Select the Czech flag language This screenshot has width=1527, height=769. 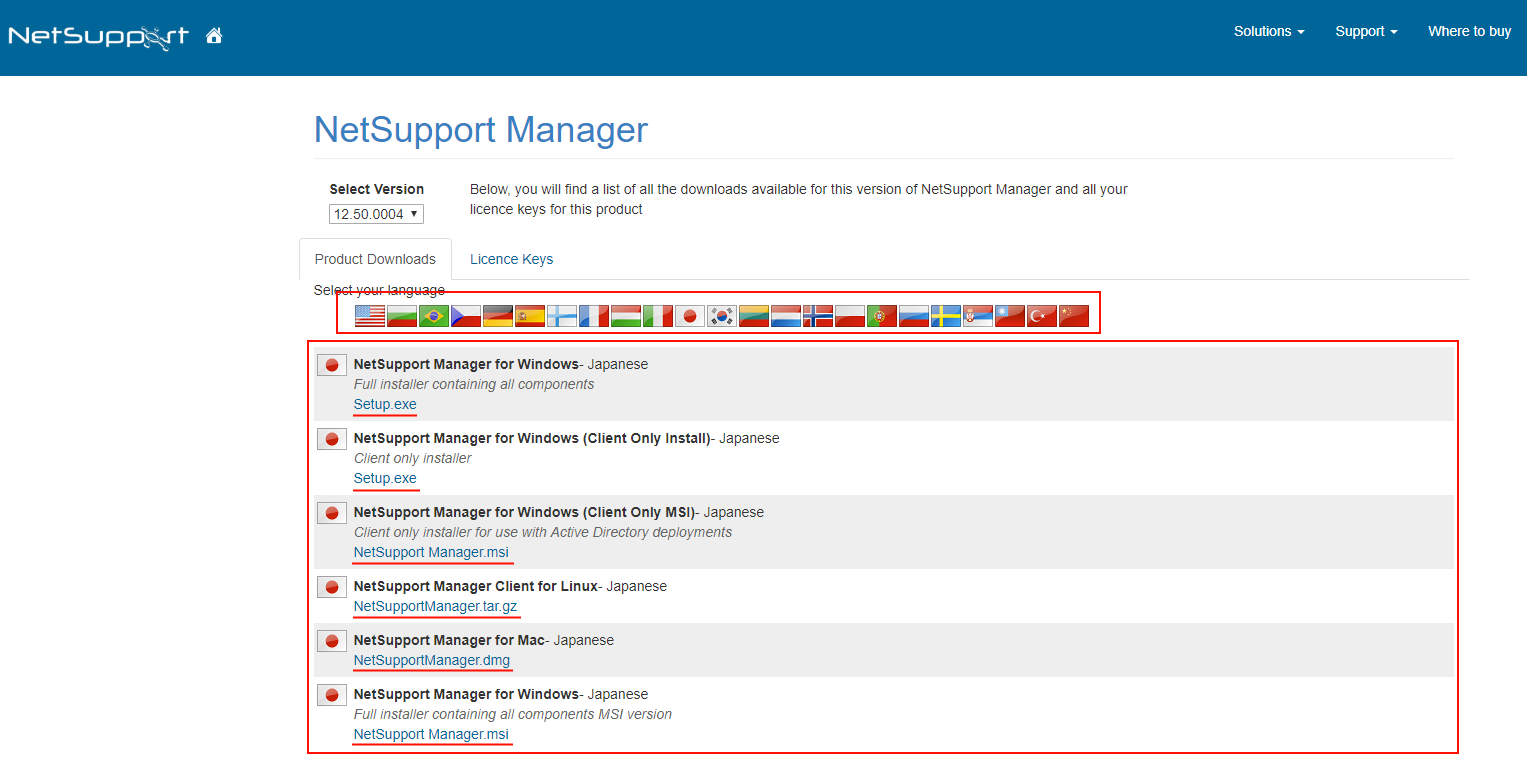(x=466, y=316)
